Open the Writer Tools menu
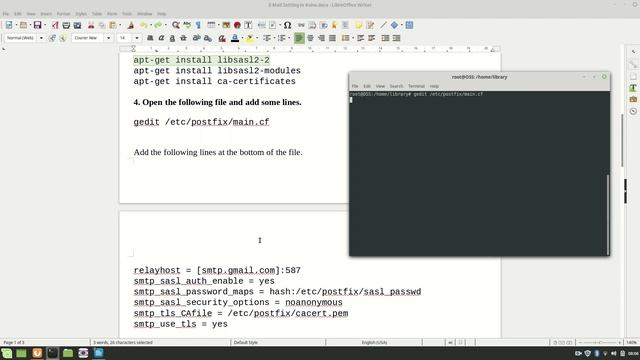This screenshot has width=640, height=360. click(x=127, y=14)
